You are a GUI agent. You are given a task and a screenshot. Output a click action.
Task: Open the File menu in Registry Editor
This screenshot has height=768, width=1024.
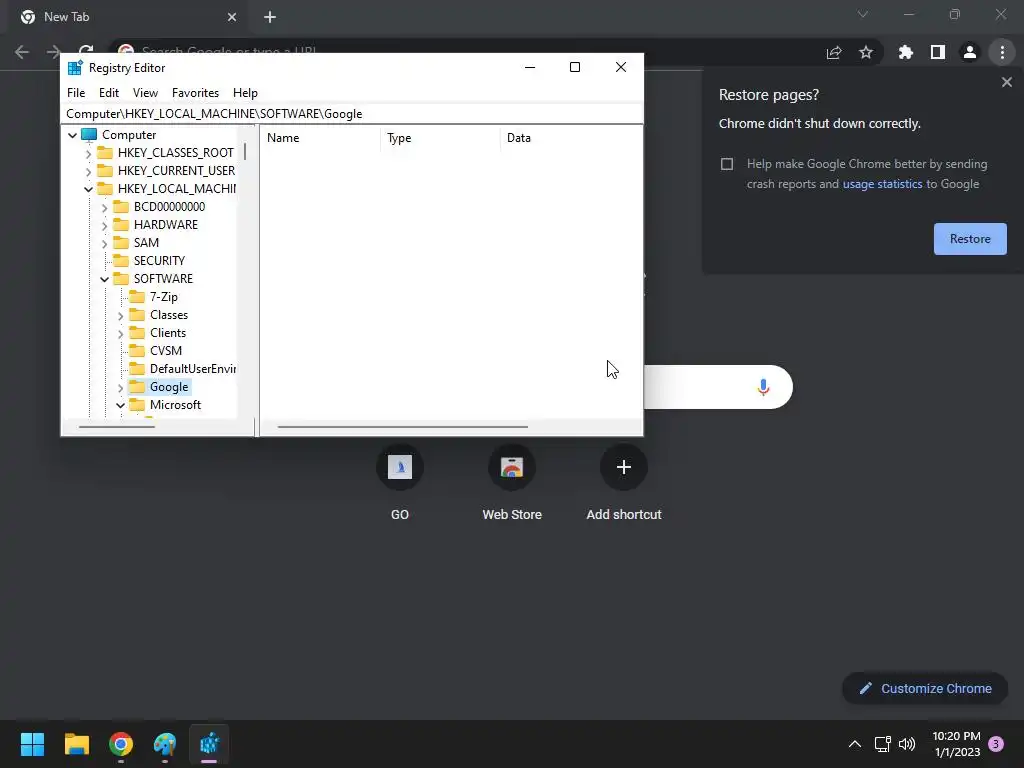(76, 93)
